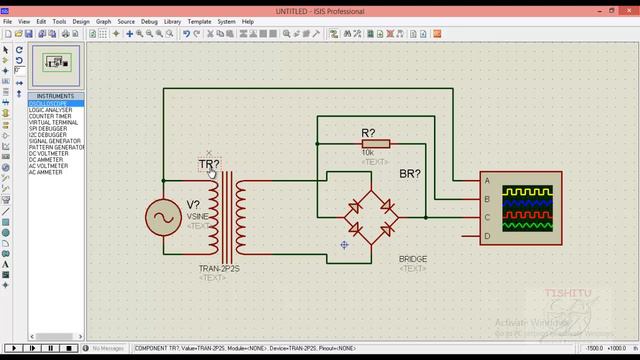Viewport: 640px width, 360px height.
Task: Click the Step simulation button
Action: (x=32, y=348)
